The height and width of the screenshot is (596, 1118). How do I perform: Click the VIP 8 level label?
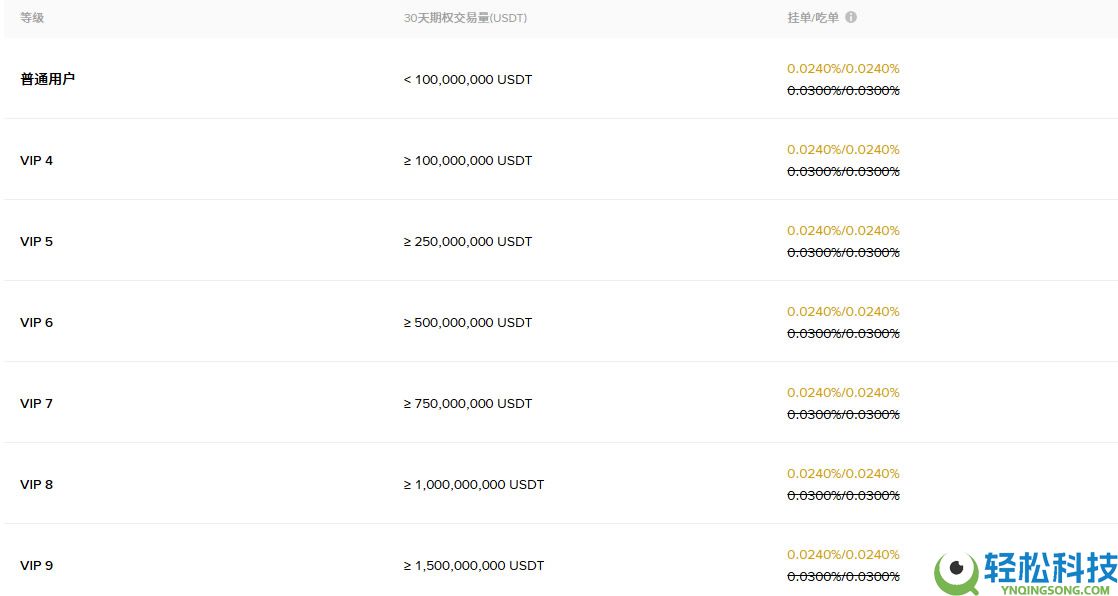pyautogui.click(x=36, y=484)
